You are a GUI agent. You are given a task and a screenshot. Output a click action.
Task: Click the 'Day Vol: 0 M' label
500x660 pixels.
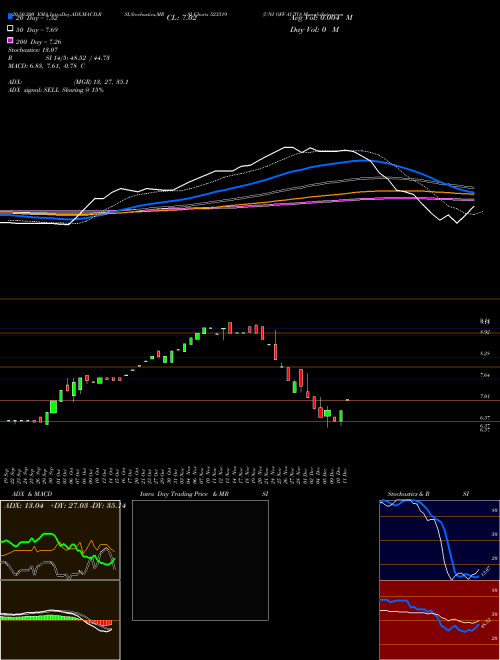click(314, 29)
